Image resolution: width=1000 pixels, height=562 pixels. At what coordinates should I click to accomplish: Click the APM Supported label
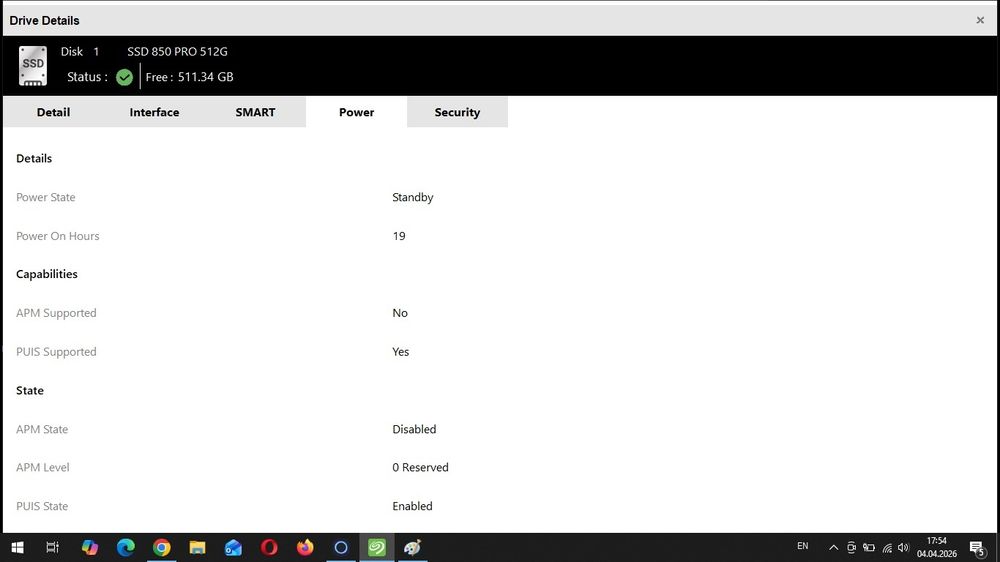pos(56,313)
